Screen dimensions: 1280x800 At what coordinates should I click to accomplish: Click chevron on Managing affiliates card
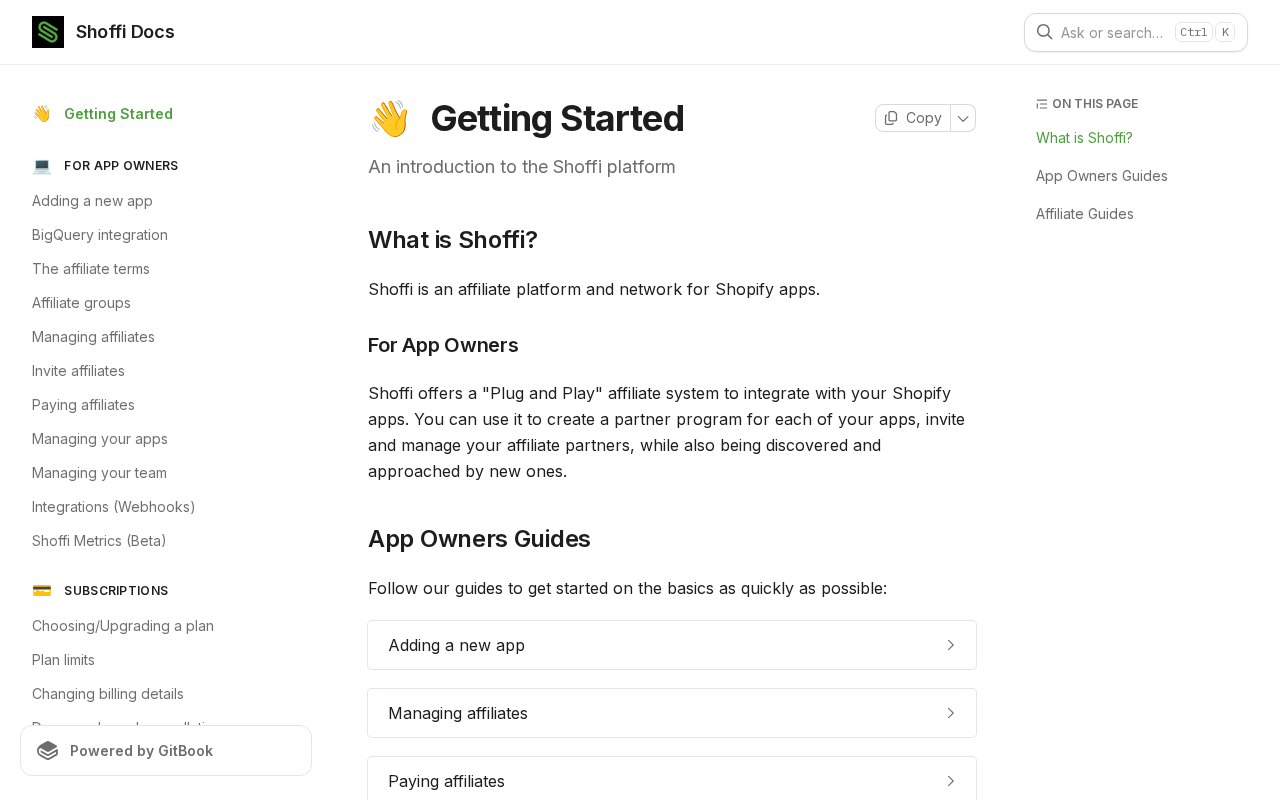[x=950, y=713]
